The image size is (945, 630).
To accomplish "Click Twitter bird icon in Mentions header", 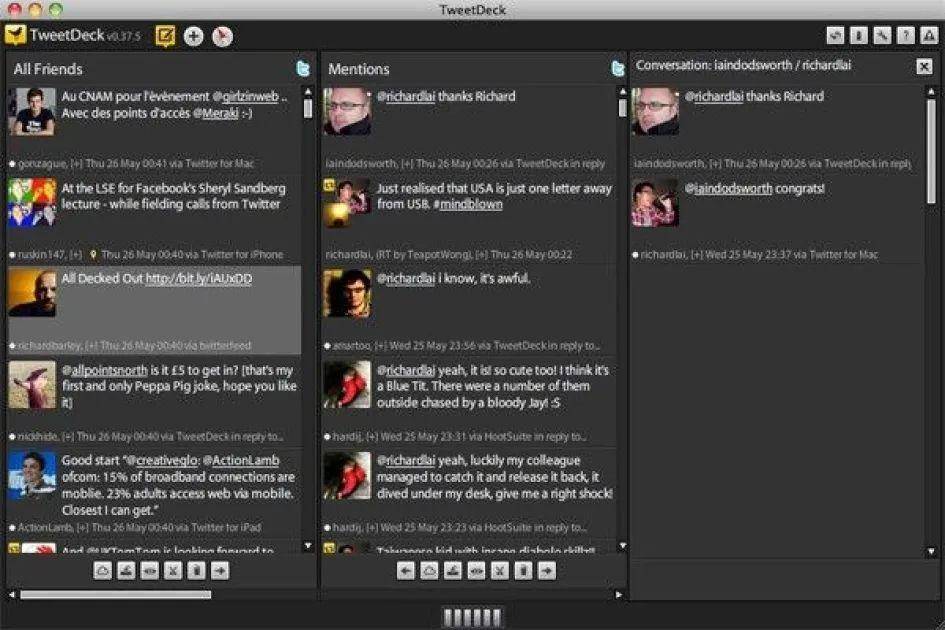I will click(618, 69).
